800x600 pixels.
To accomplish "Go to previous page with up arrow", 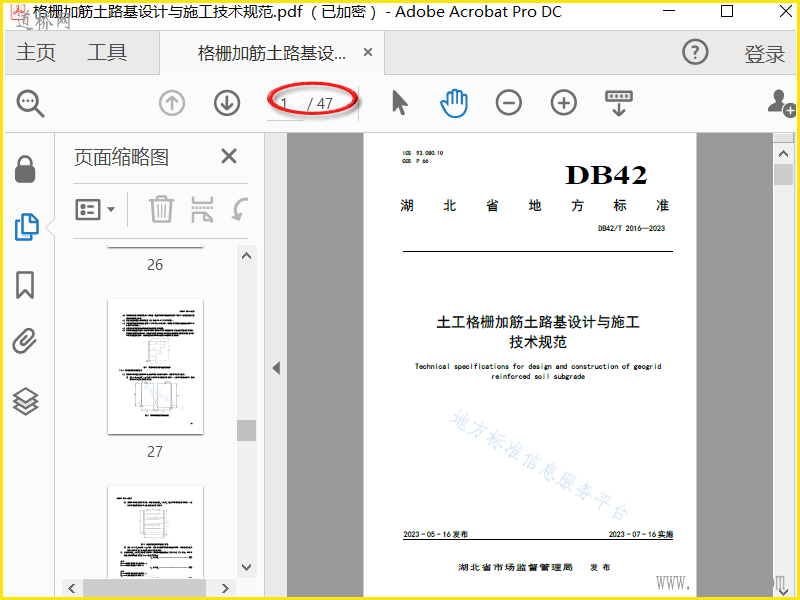I will (172, 103).
